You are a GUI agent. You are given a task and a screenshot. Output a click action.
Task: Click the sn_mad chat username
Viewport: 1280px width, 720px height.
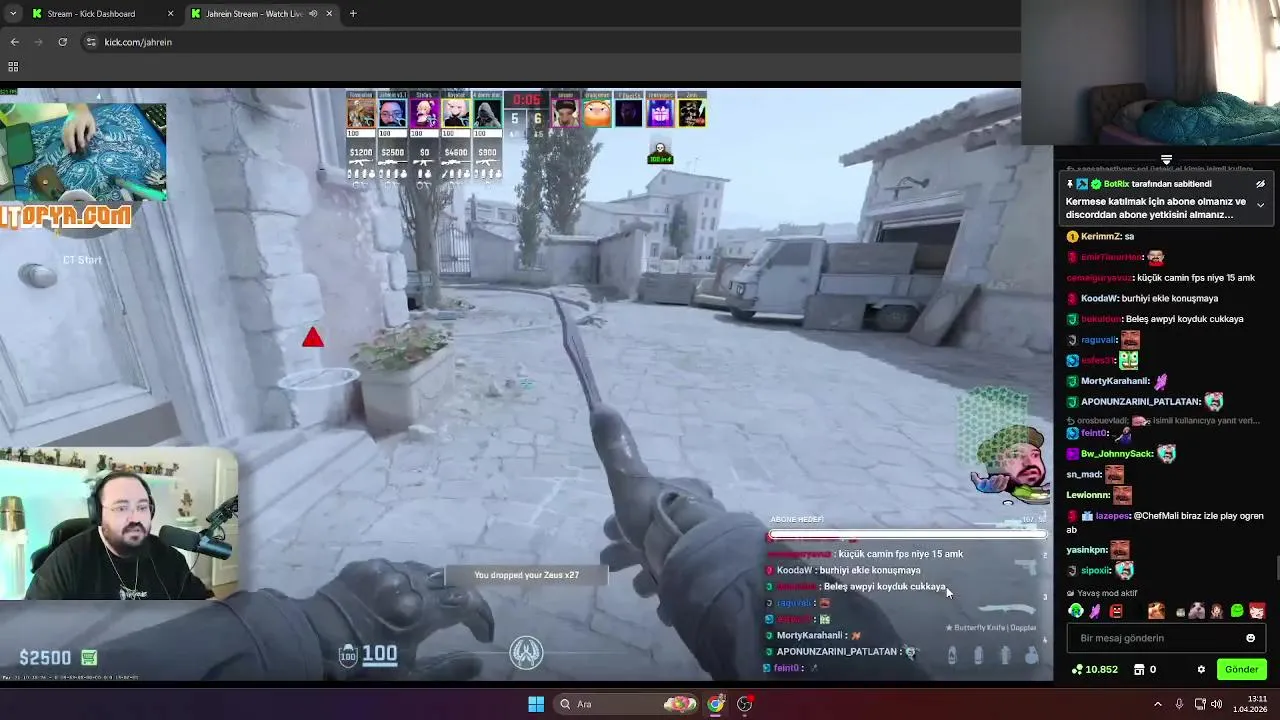click(x=1084, y=475)
